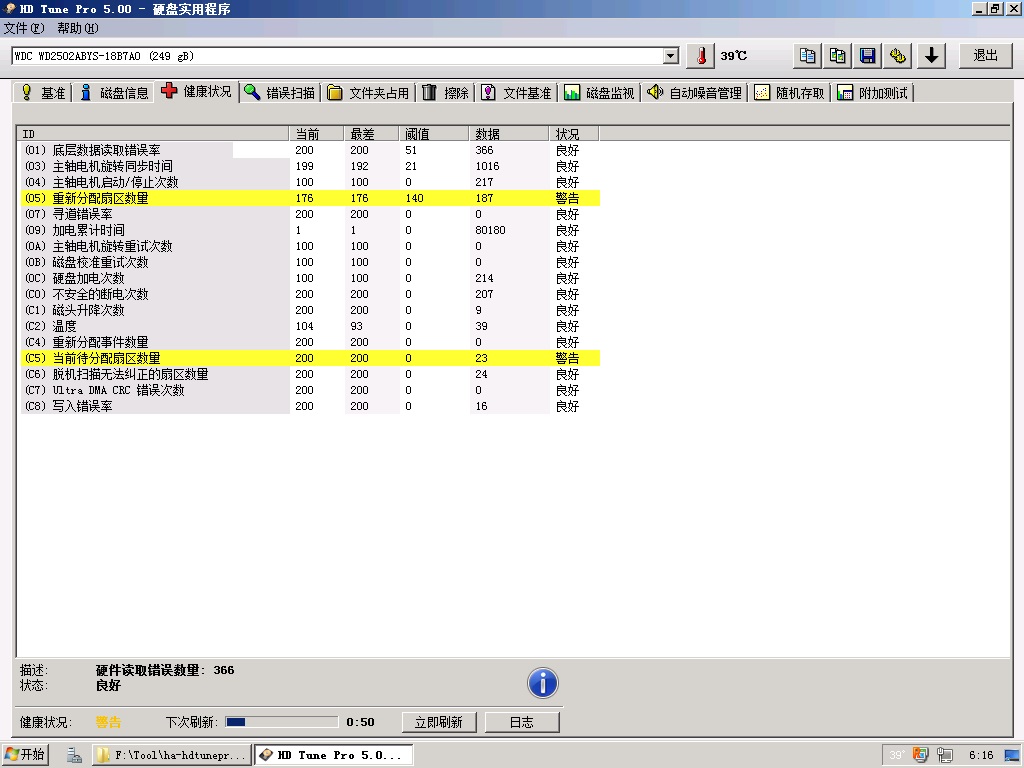Image resolution: width=1024 pixels, height=768 pixels.
Task: Select the (0C) 硬盘加电次数 row
Action: pos(310,278)
